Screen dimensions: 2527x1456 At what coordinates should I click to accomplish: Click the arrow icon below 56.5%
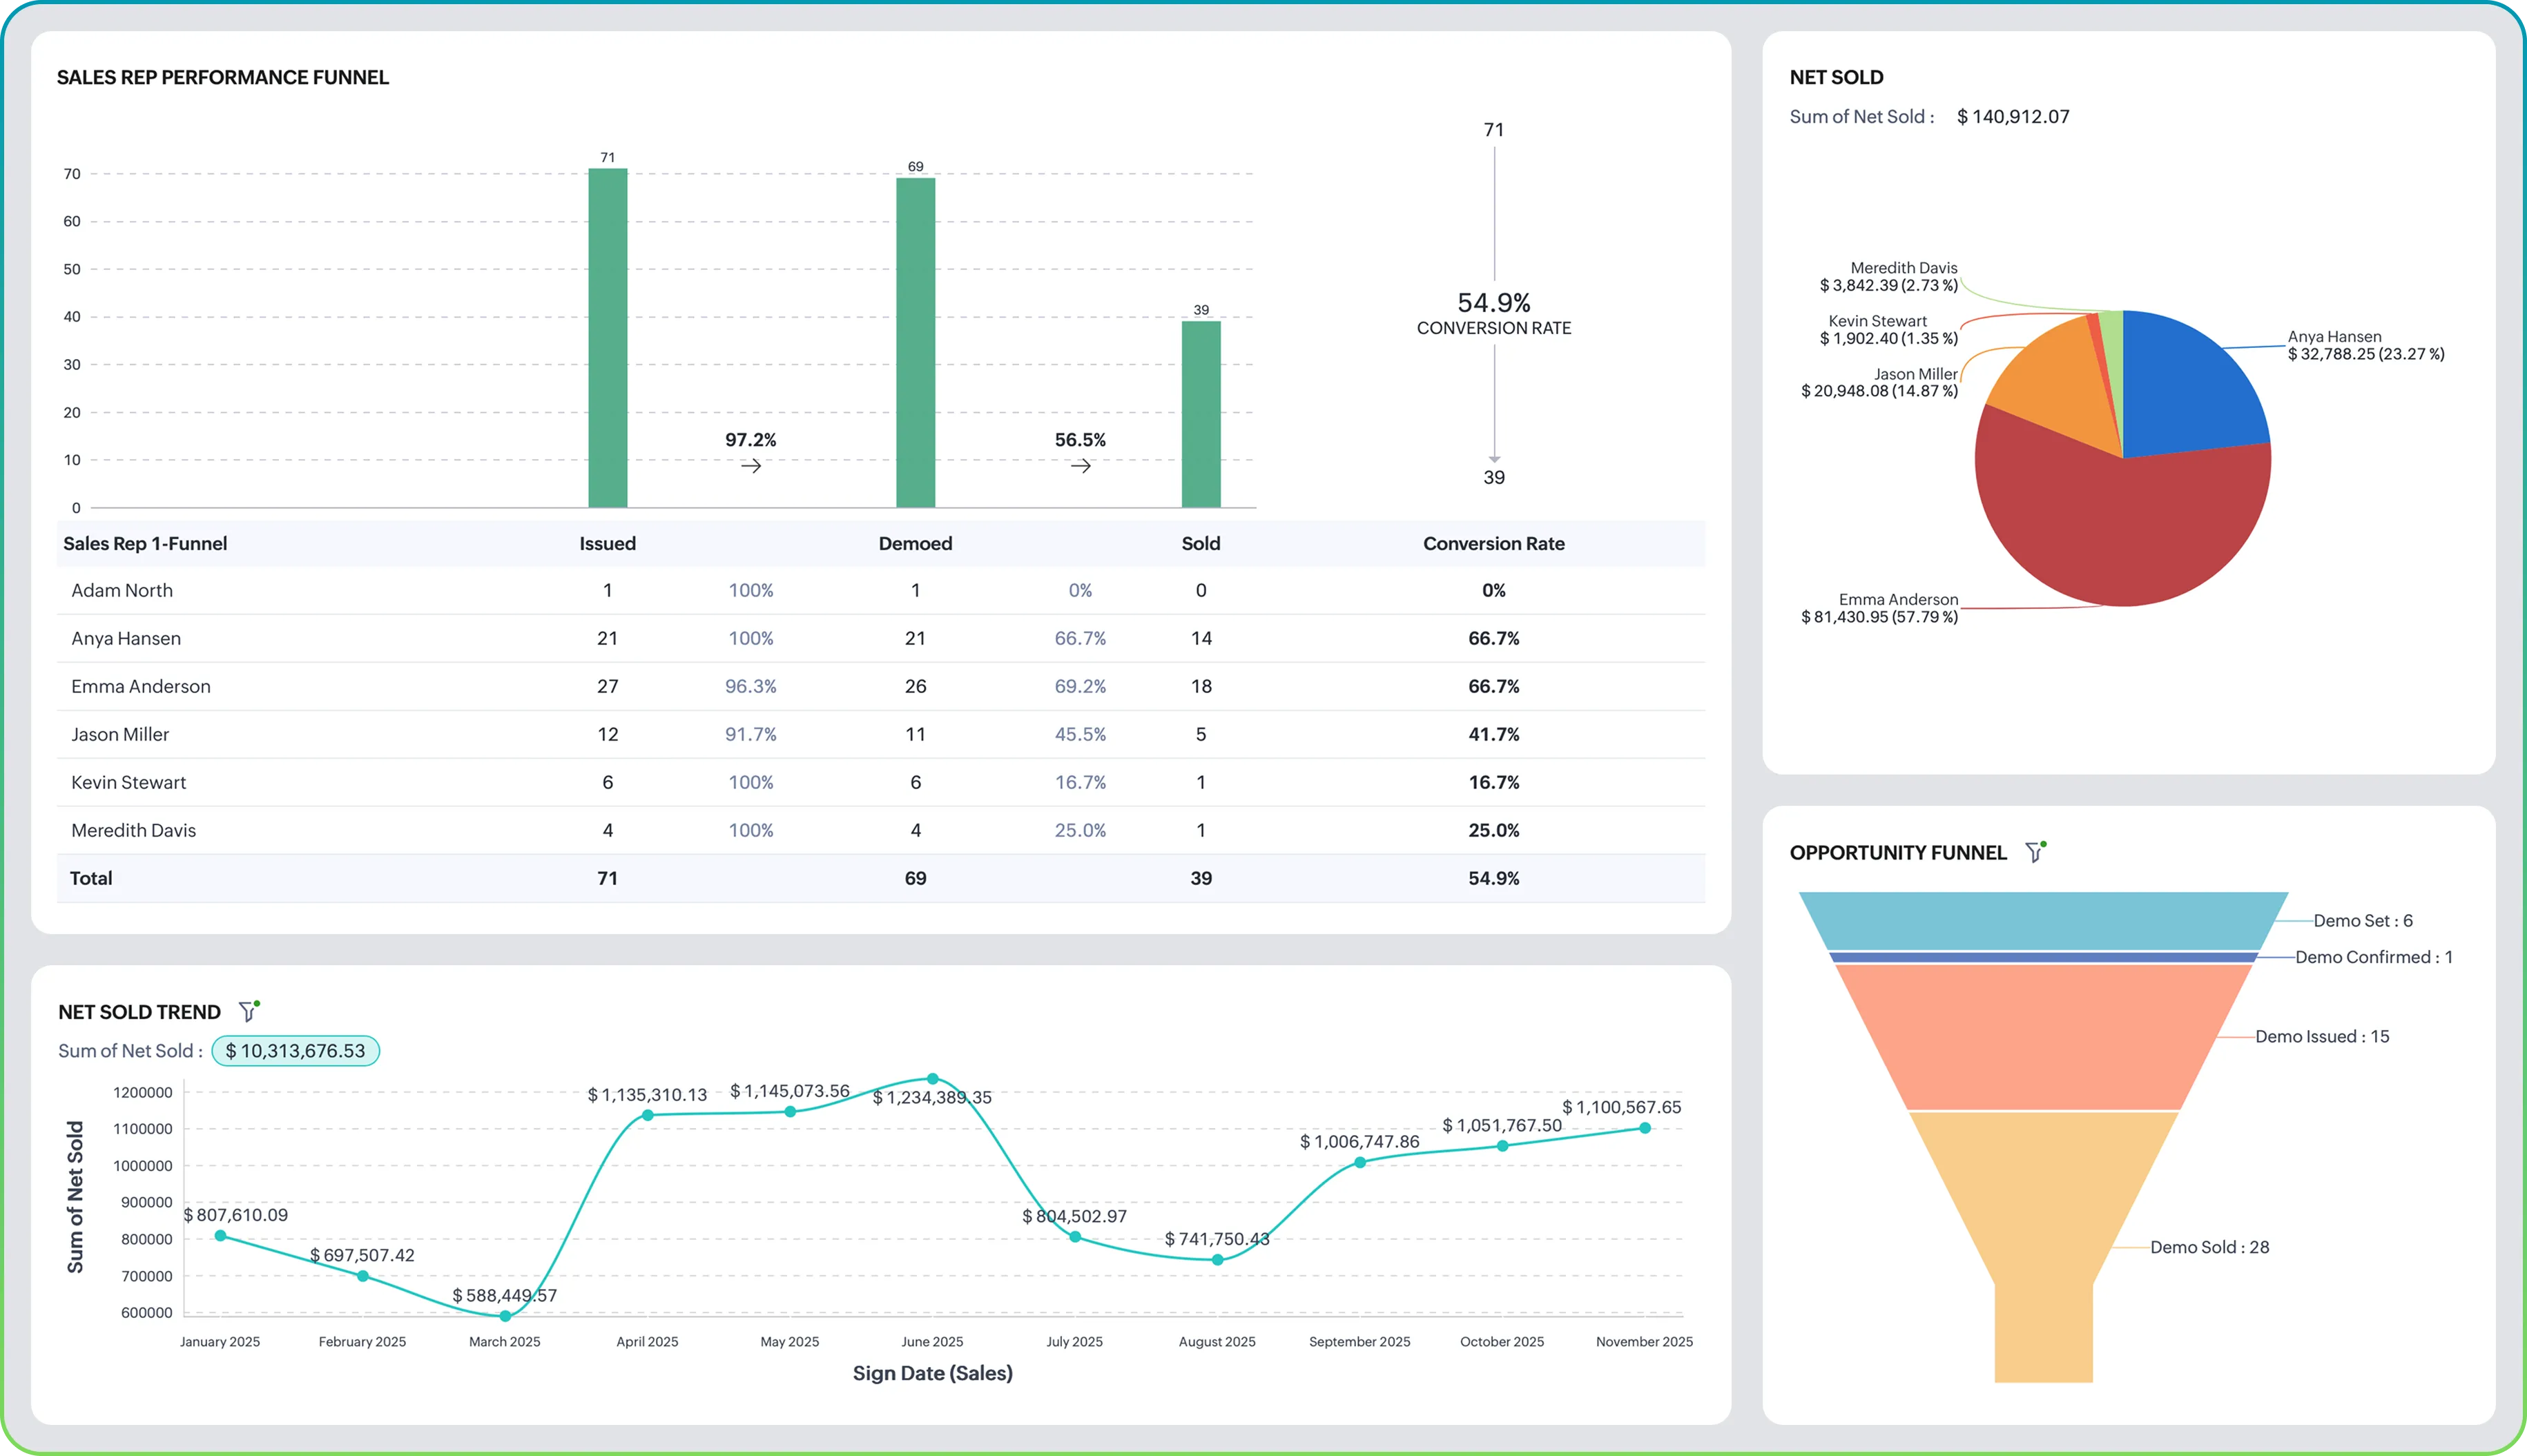[1080, 466]
